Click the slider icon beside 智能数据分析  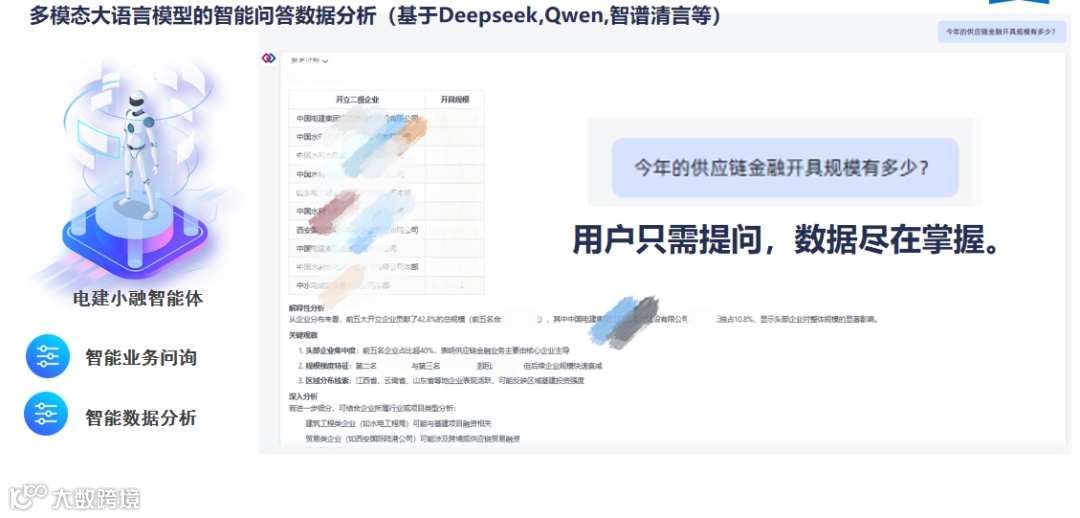tap(45, 414)
